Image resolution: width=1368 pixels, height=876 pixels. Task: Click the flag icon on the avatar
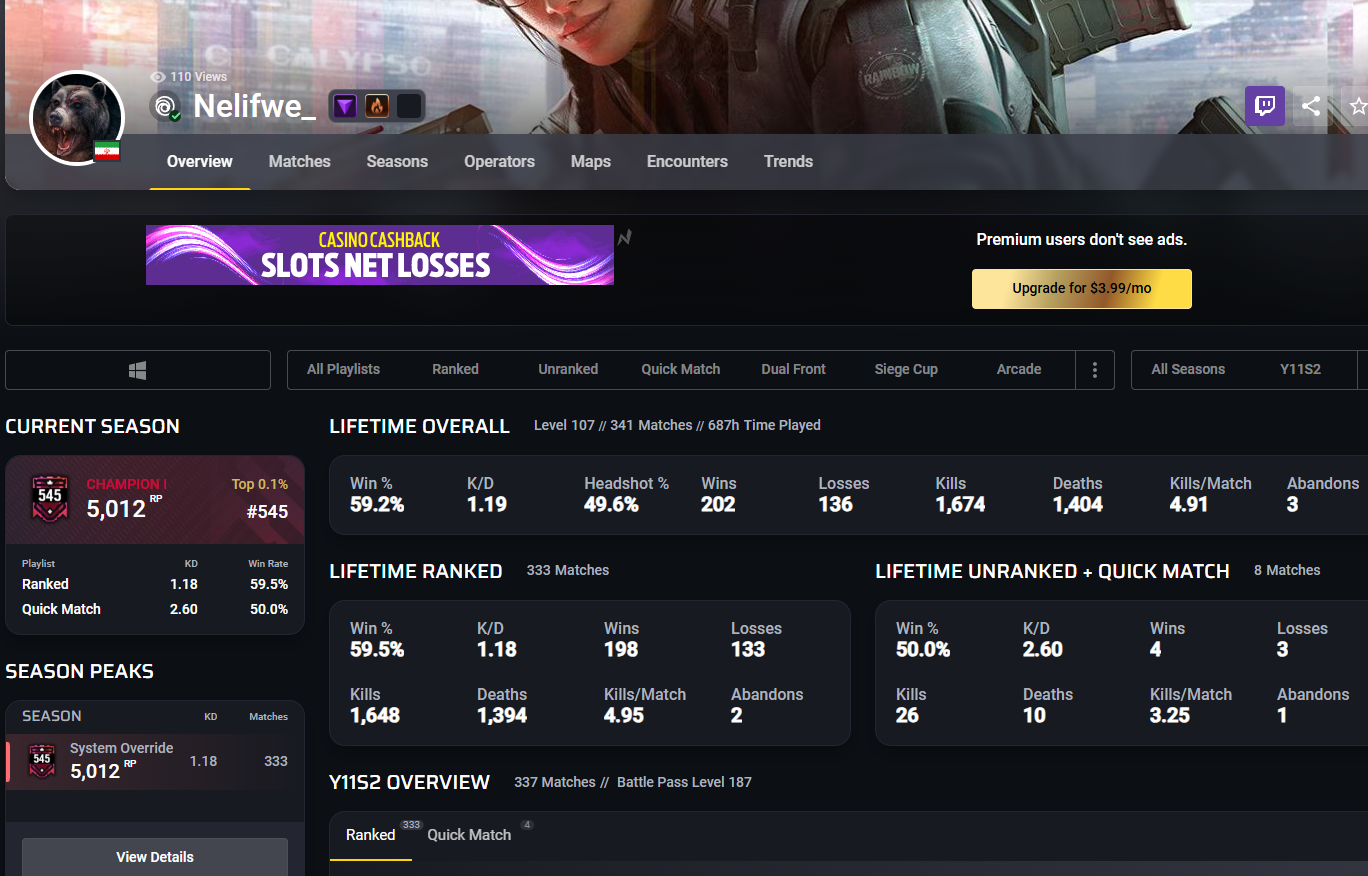tap(107, 150)
